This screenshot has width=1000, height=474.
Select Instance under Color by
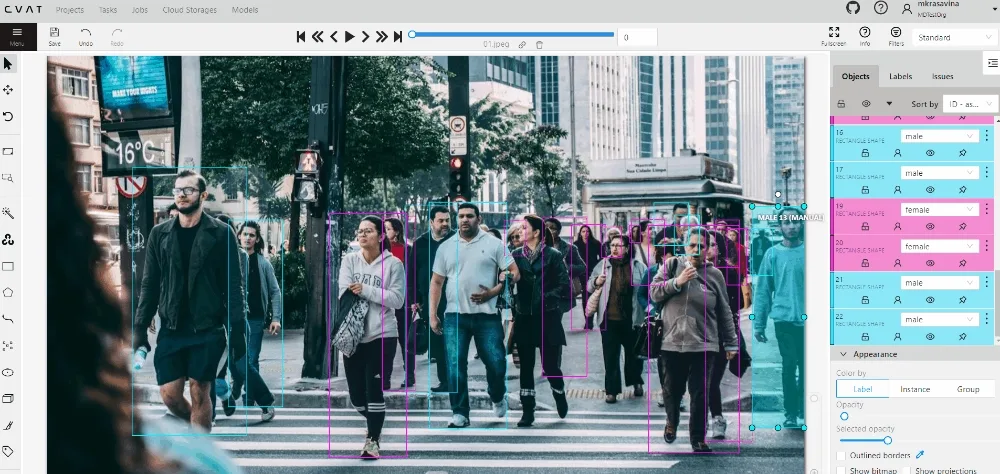pos(915,389)
